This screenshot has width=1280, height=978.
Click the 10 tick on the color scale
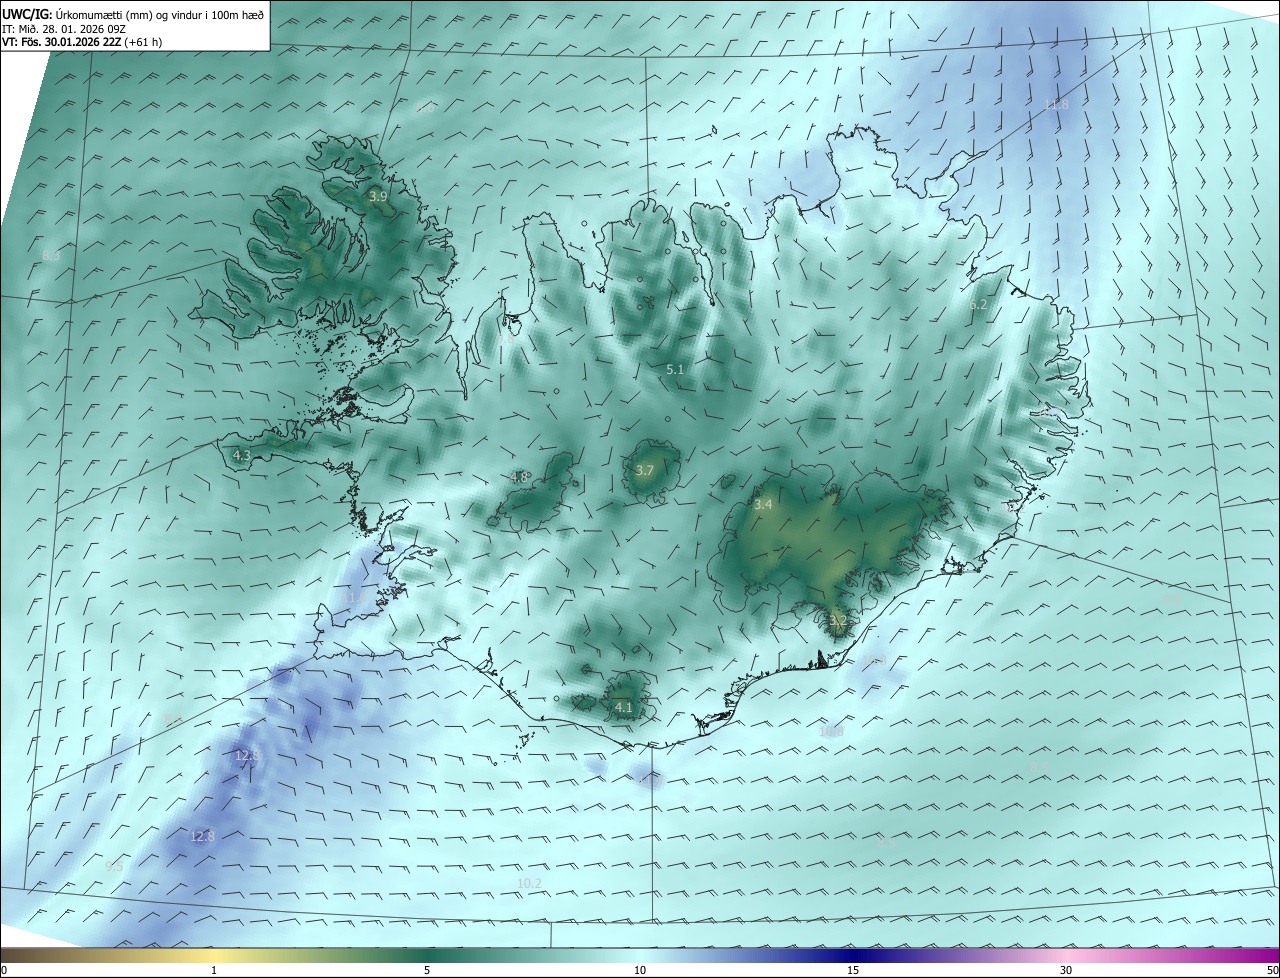[x=640, y=970]
